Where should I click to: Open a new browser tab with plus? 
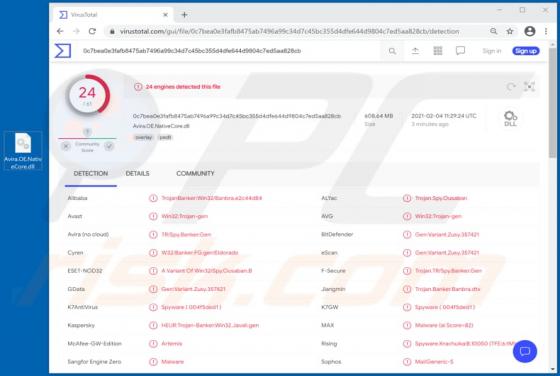point(184,15)
